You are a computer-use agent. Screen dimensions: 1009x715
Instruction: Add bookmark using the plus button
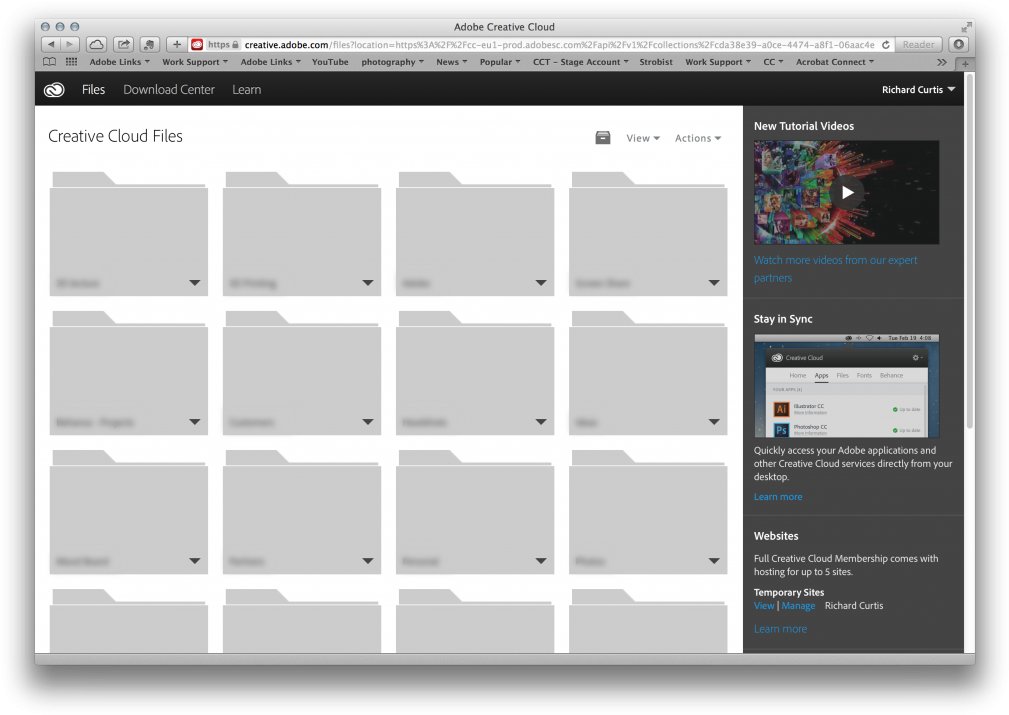[177, 44]
